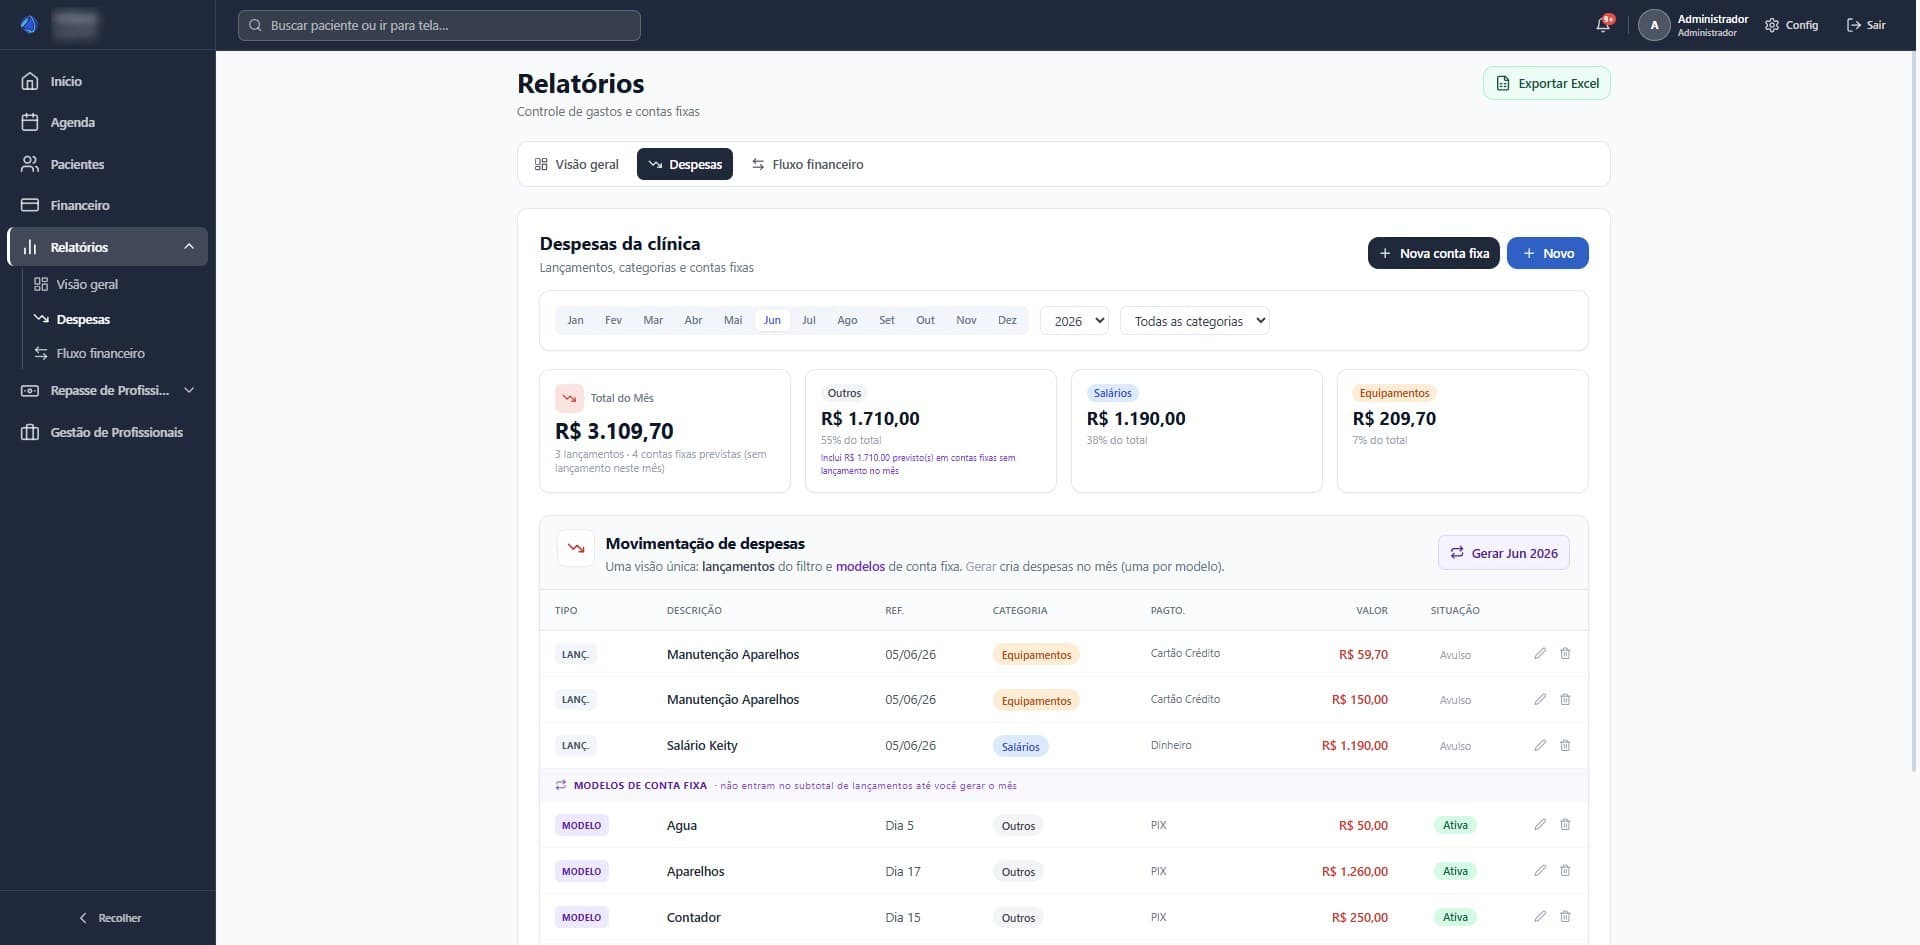Delete the R$ 59,70 Manutenção Aparelhos entry
The height and width of the screenshot is (945, 1920).
pyautogui.click(x=1565, y=653)
